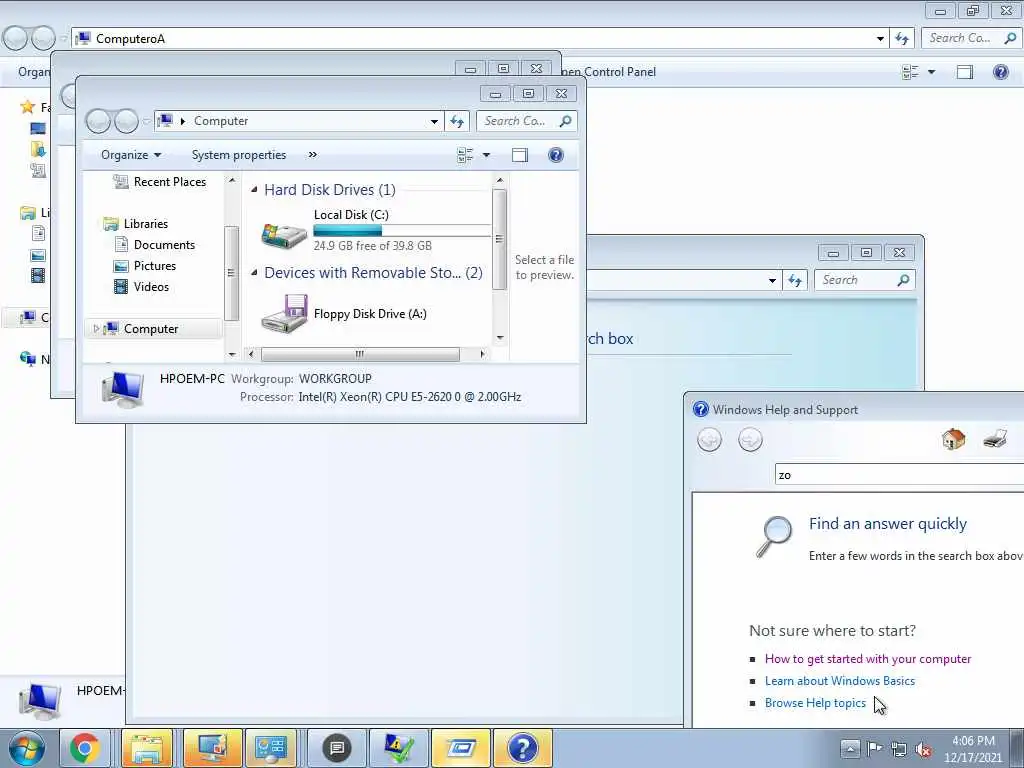
Task: Click the Get help icon in front Computer window
Action: [x=556, y=155]
